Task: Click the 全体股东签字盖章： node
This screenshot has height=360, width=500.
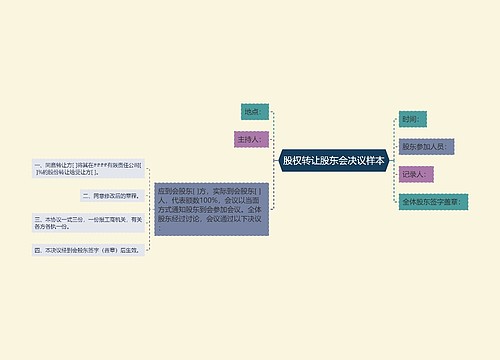Action: (433, 202)
